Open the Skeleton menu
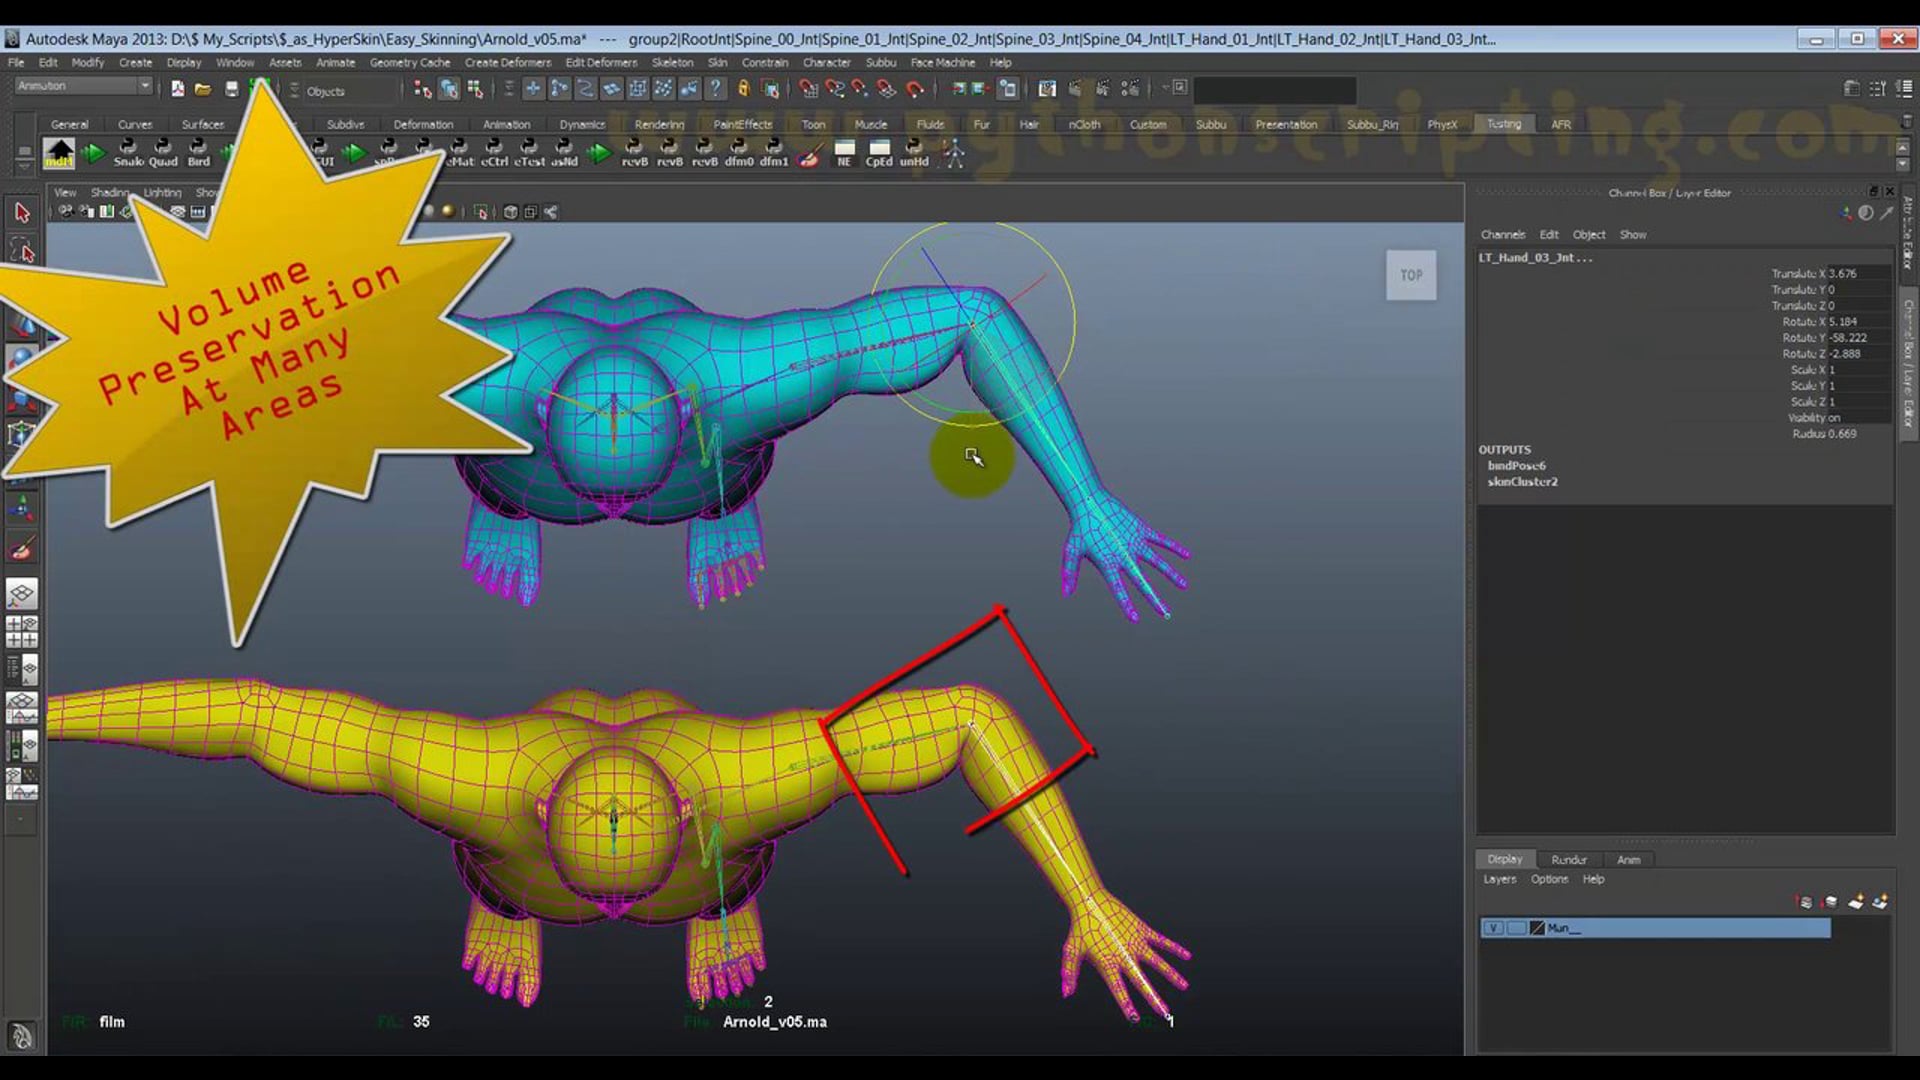This screenshot has height=1080, width=1920. coord(672,62)
